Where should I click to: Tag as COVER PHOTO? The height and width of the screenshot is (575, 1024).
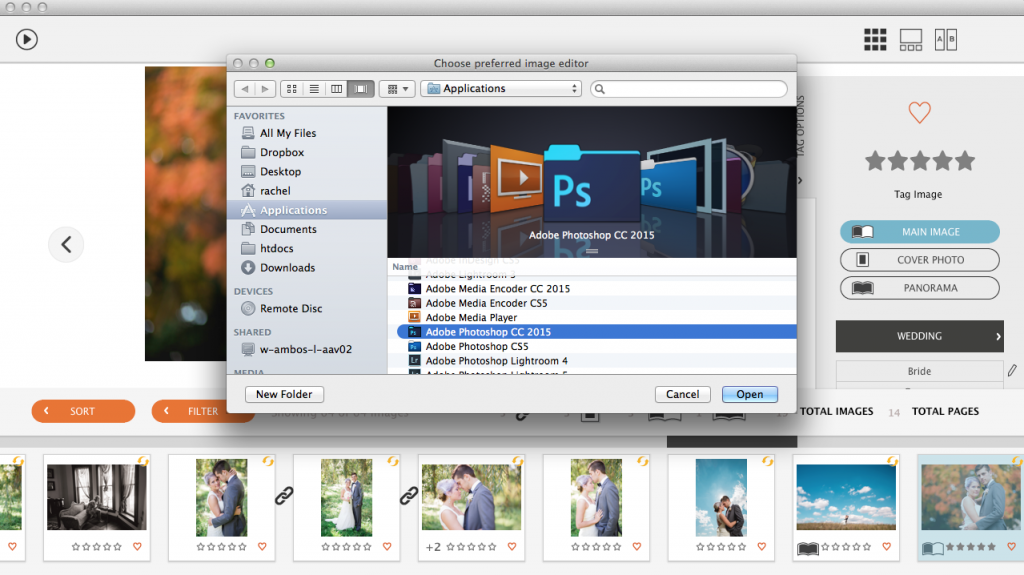tap(920, 260)
